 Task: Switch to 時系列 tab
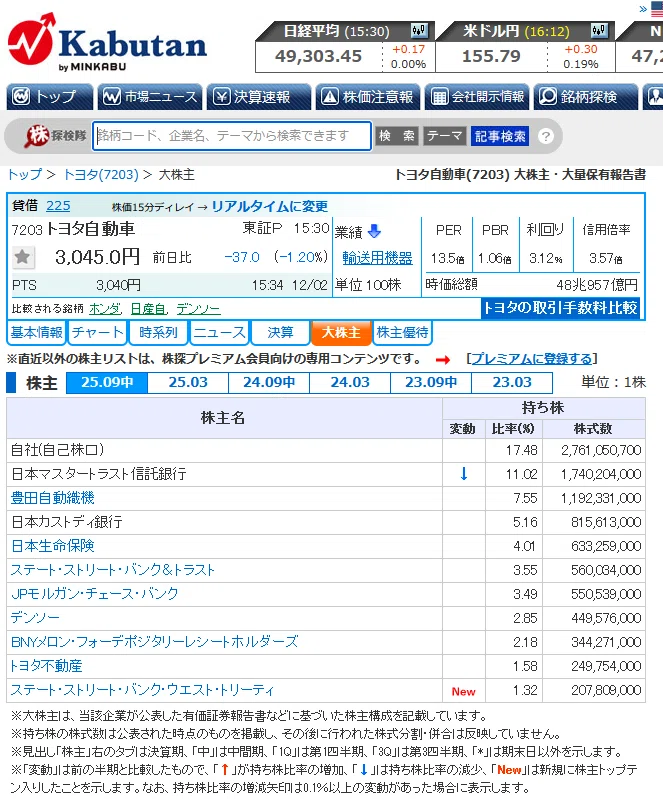coord(158,333)
